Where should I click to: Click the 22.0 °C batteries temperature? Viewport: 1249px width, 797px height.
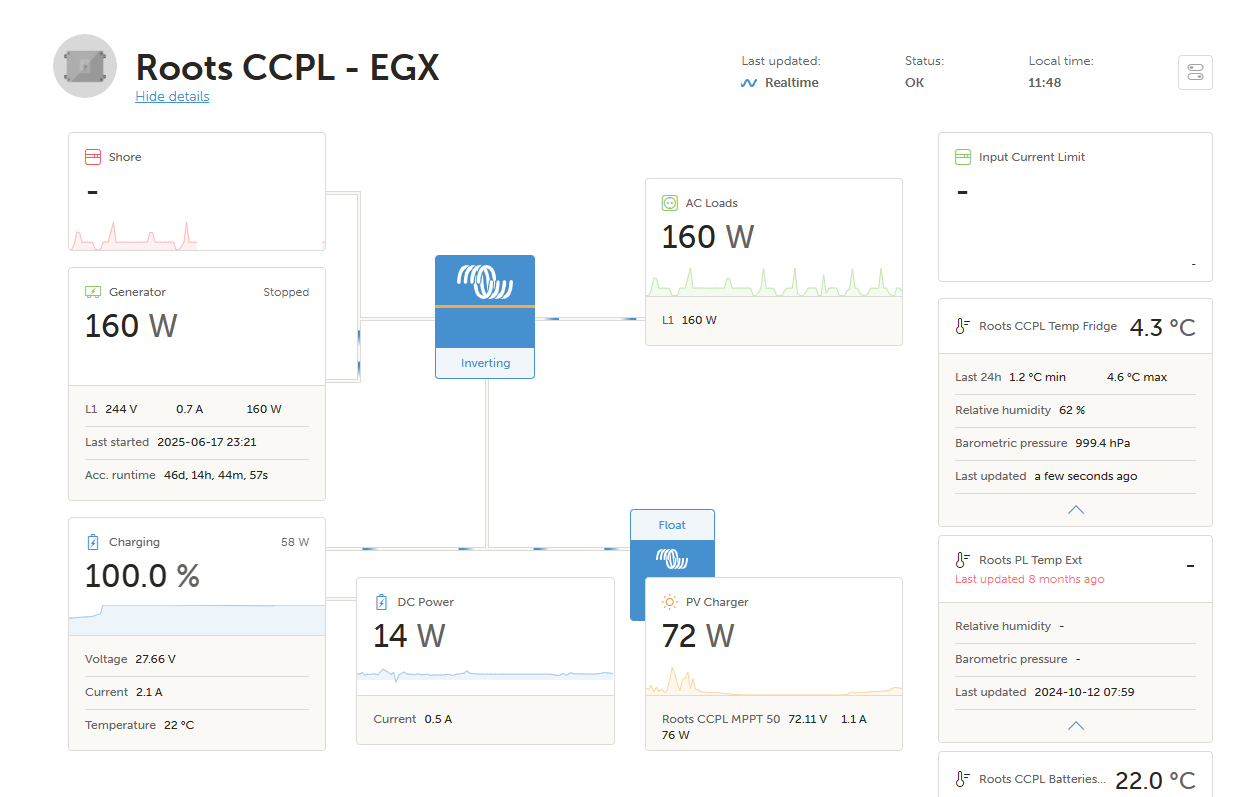[1155, 781]
